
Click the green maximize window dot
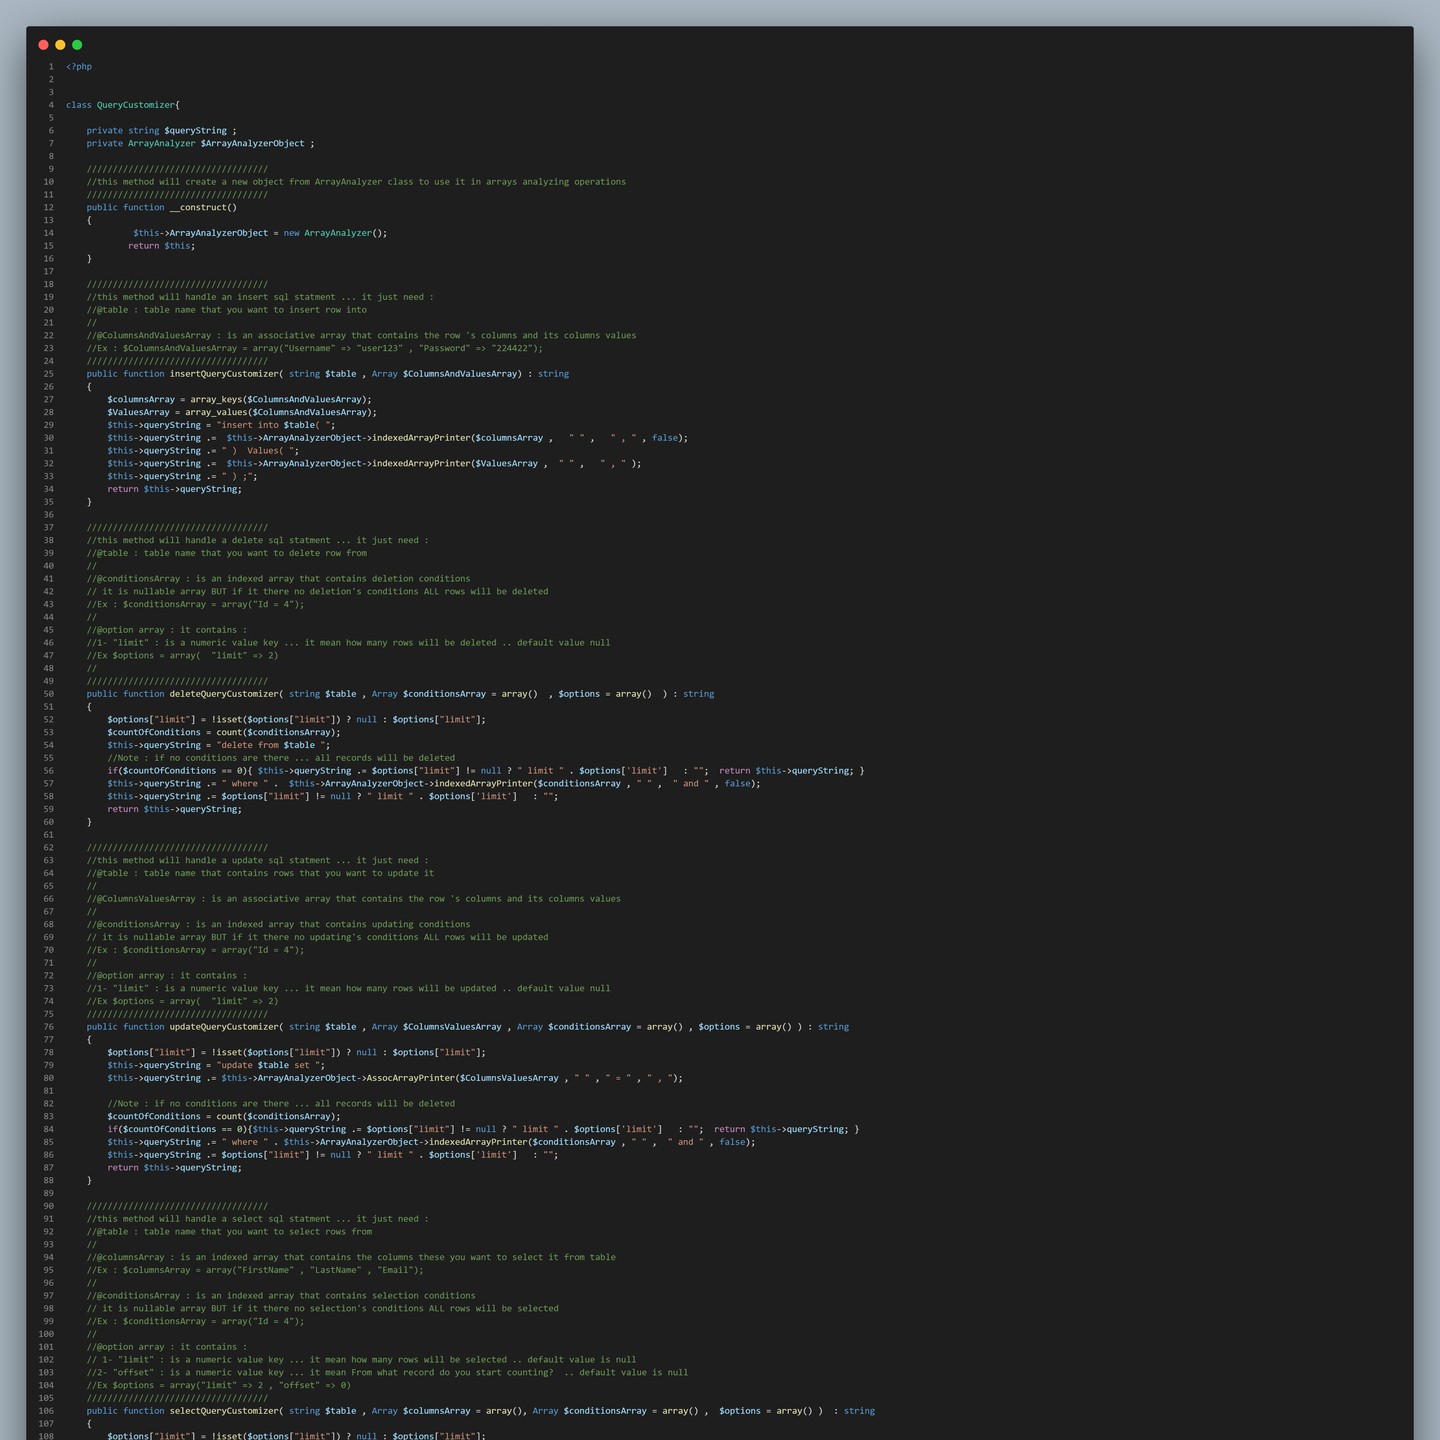pyautogui.click(x=77, y=45)
